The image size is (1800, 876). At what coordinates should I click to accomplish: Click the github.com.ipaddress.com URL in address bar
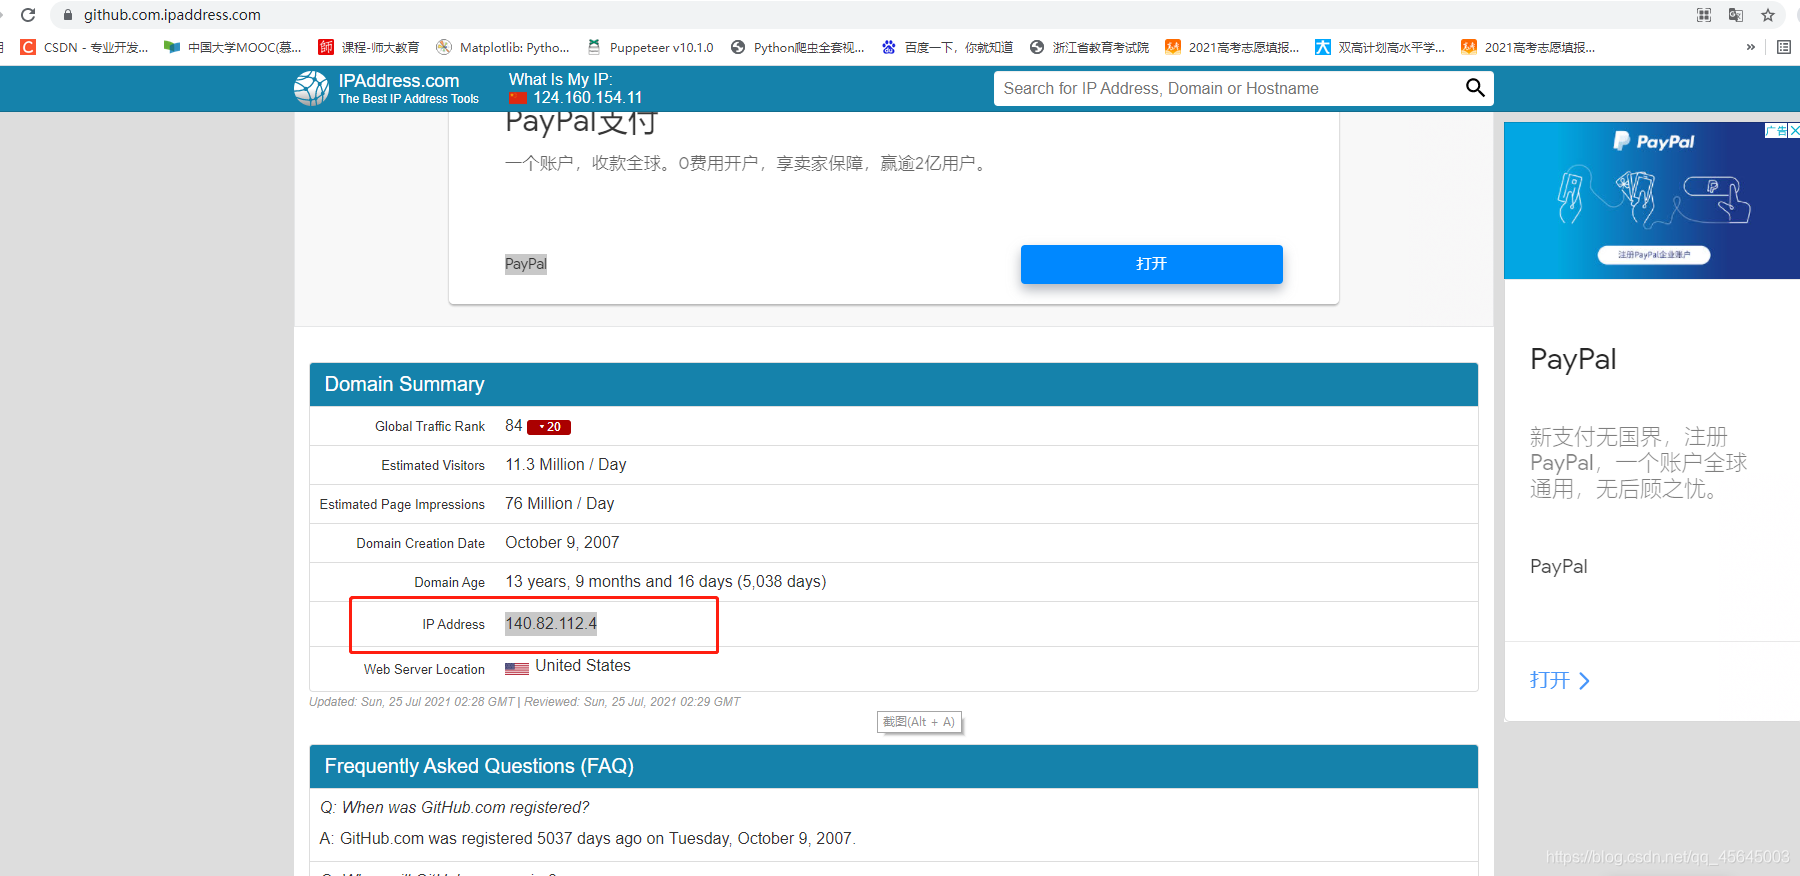coord(172,15)
